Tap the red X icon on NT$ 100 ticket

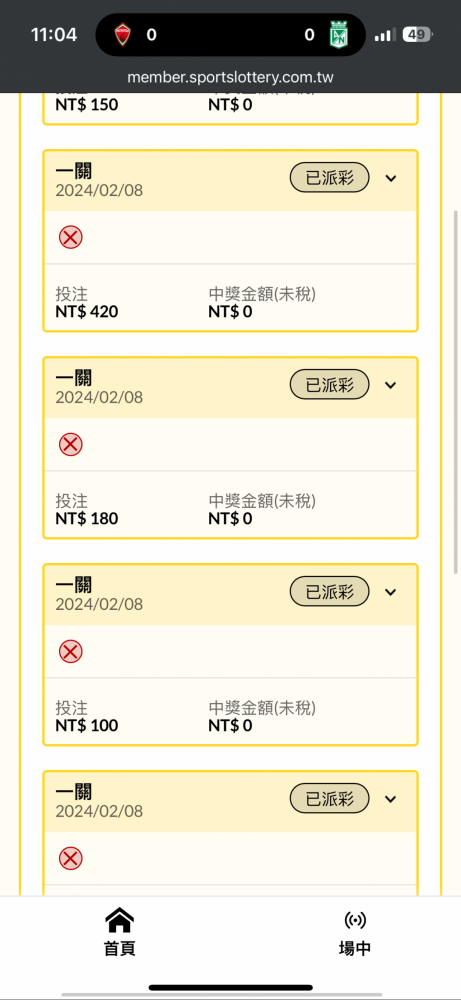pos(71,652)
